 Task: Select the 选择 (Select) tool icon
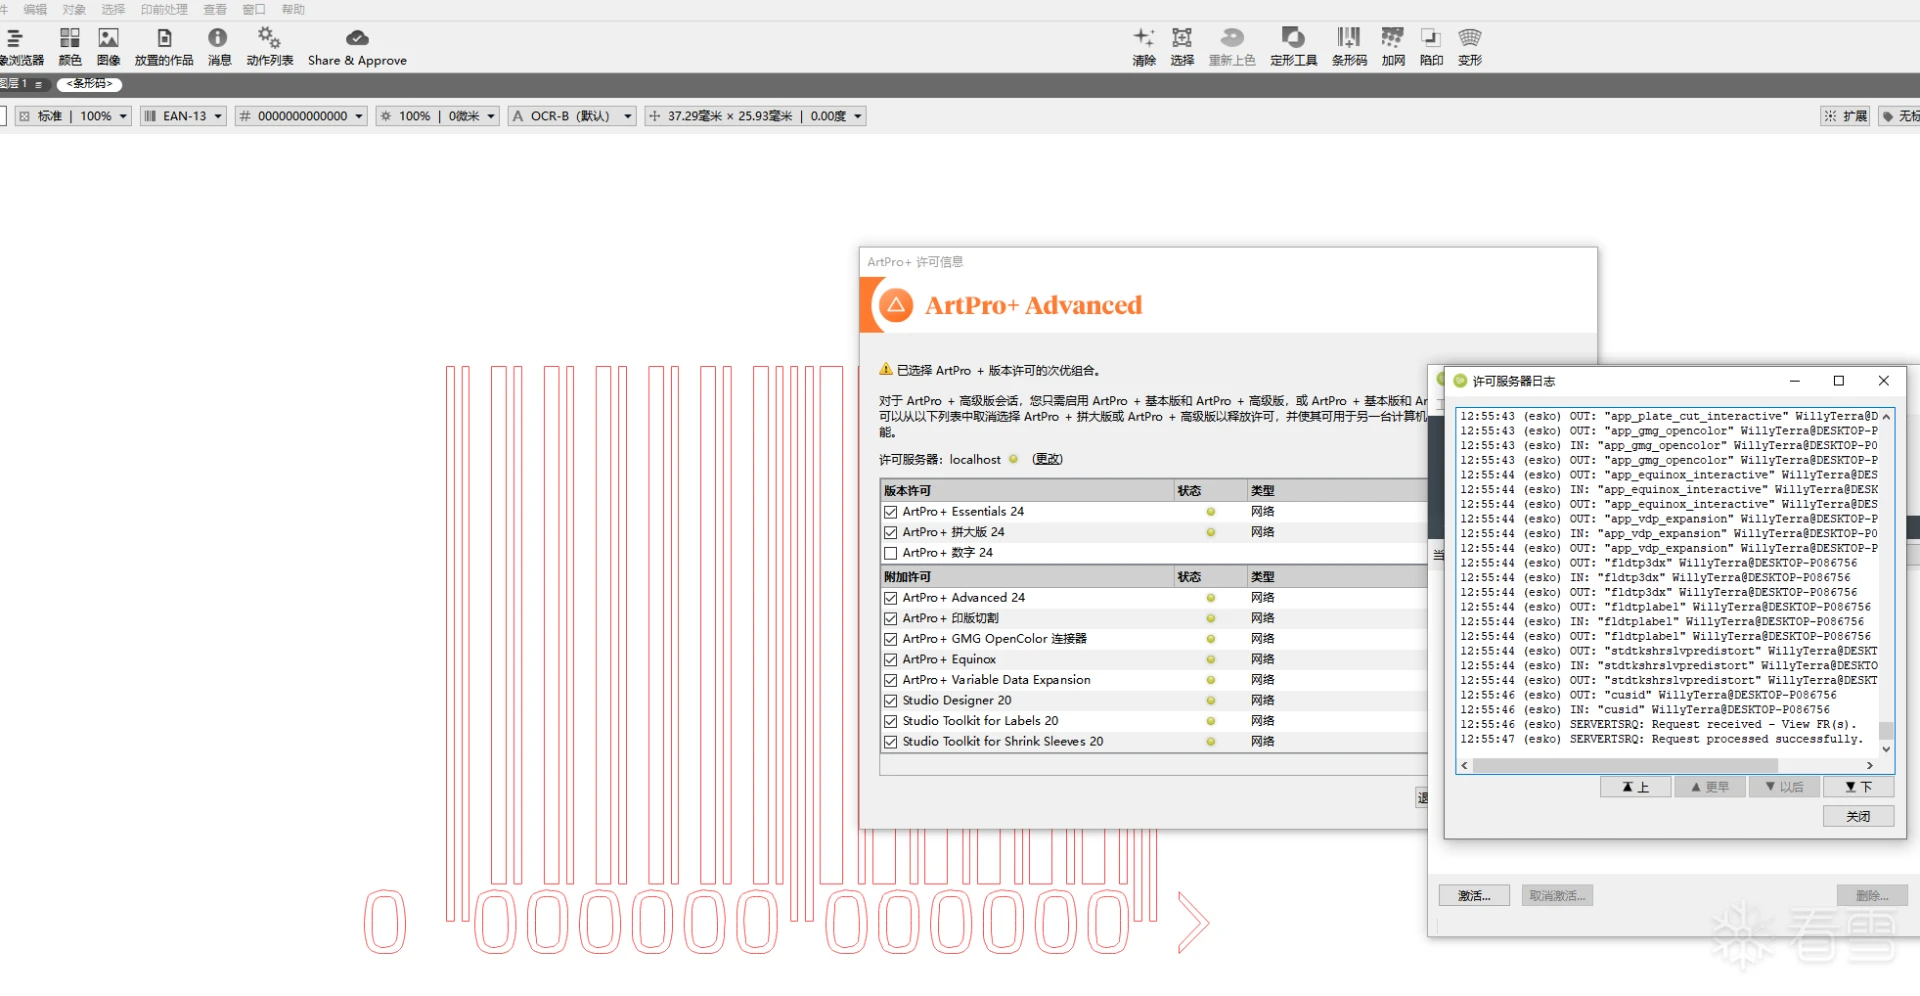pyautogui.click(x=1182, y=38)
